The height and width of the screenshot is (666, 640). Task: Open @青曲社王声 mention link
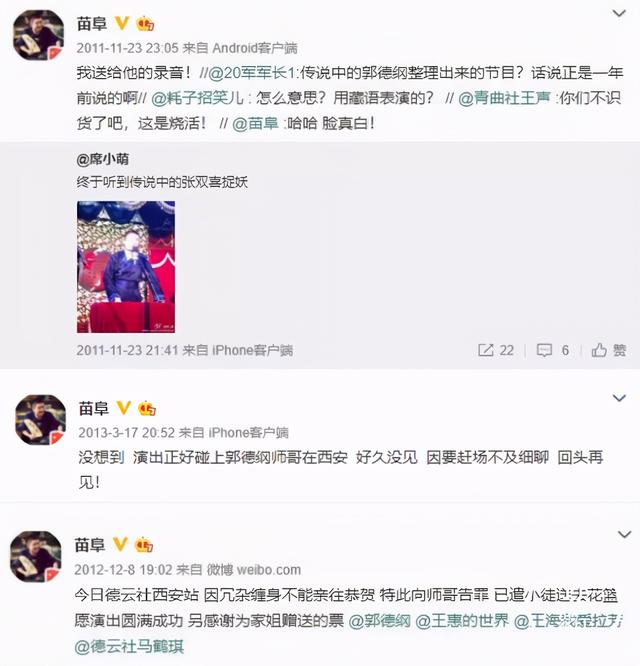(504, 98)
